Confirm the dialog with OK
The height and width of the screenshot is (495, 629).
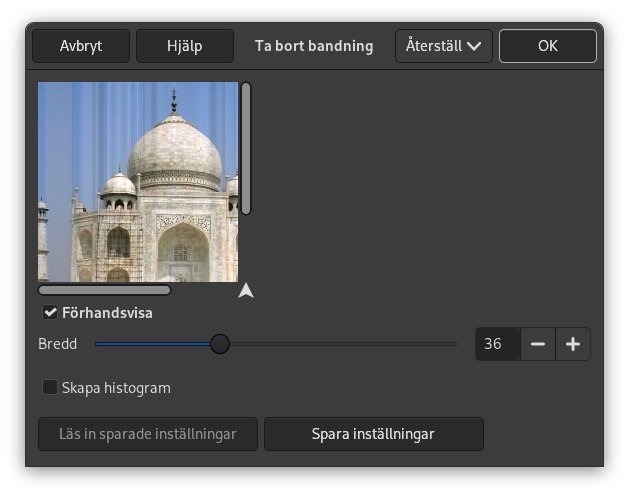tap(547, 46)
